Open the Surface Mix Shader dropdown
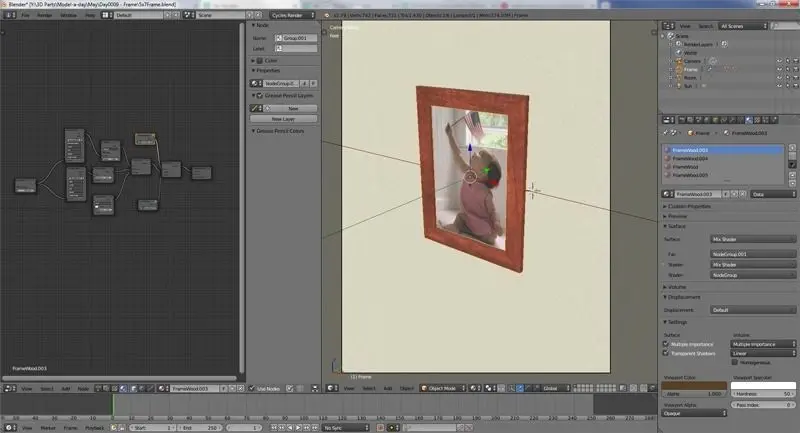This screenshot has width=800, height=433. (x=753, y=239)
